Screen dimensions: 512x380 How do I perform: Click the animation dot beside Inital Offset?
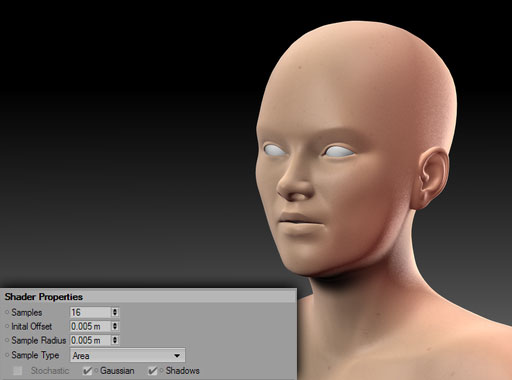pos(7,326)
